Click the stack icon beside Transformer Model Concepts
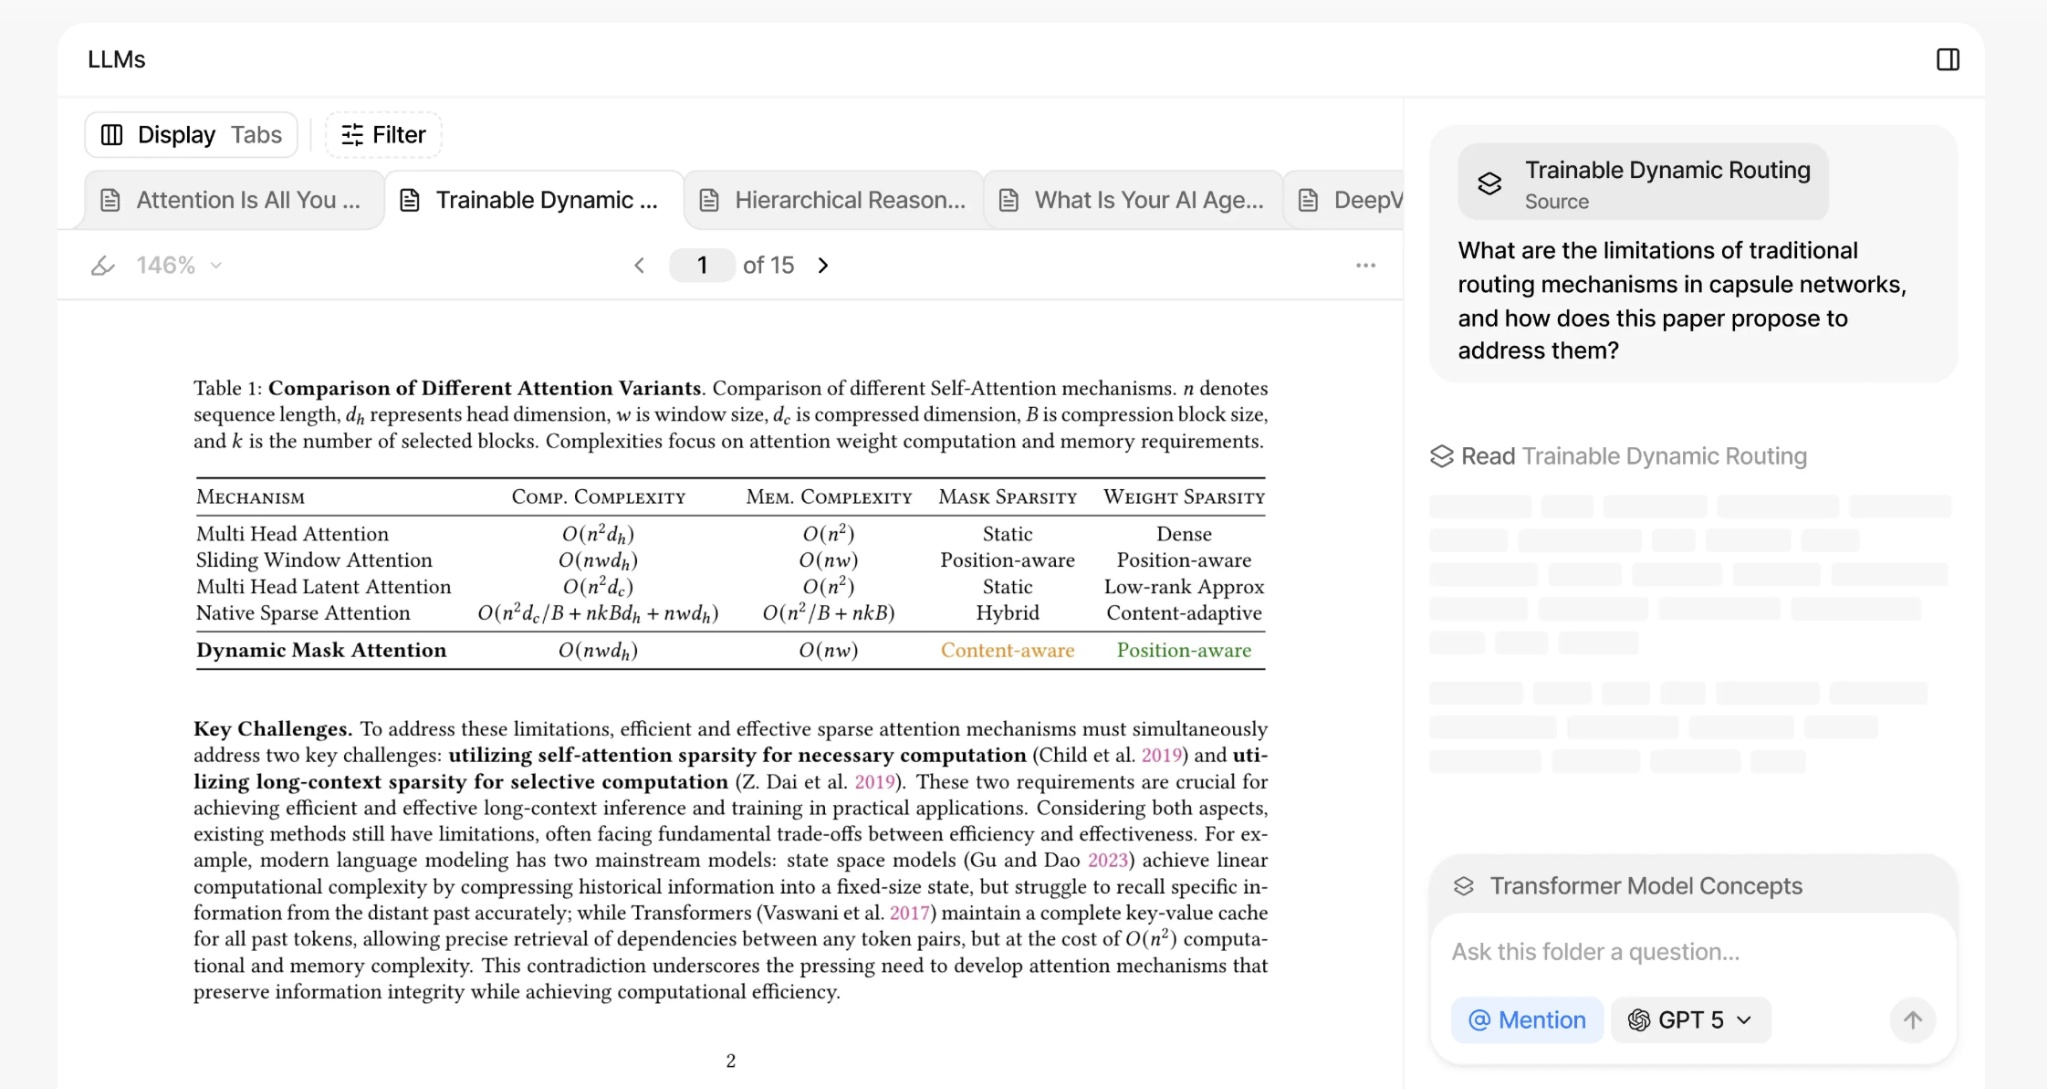Viewport: 2047px width, 1089px height. pos(1464,886)
